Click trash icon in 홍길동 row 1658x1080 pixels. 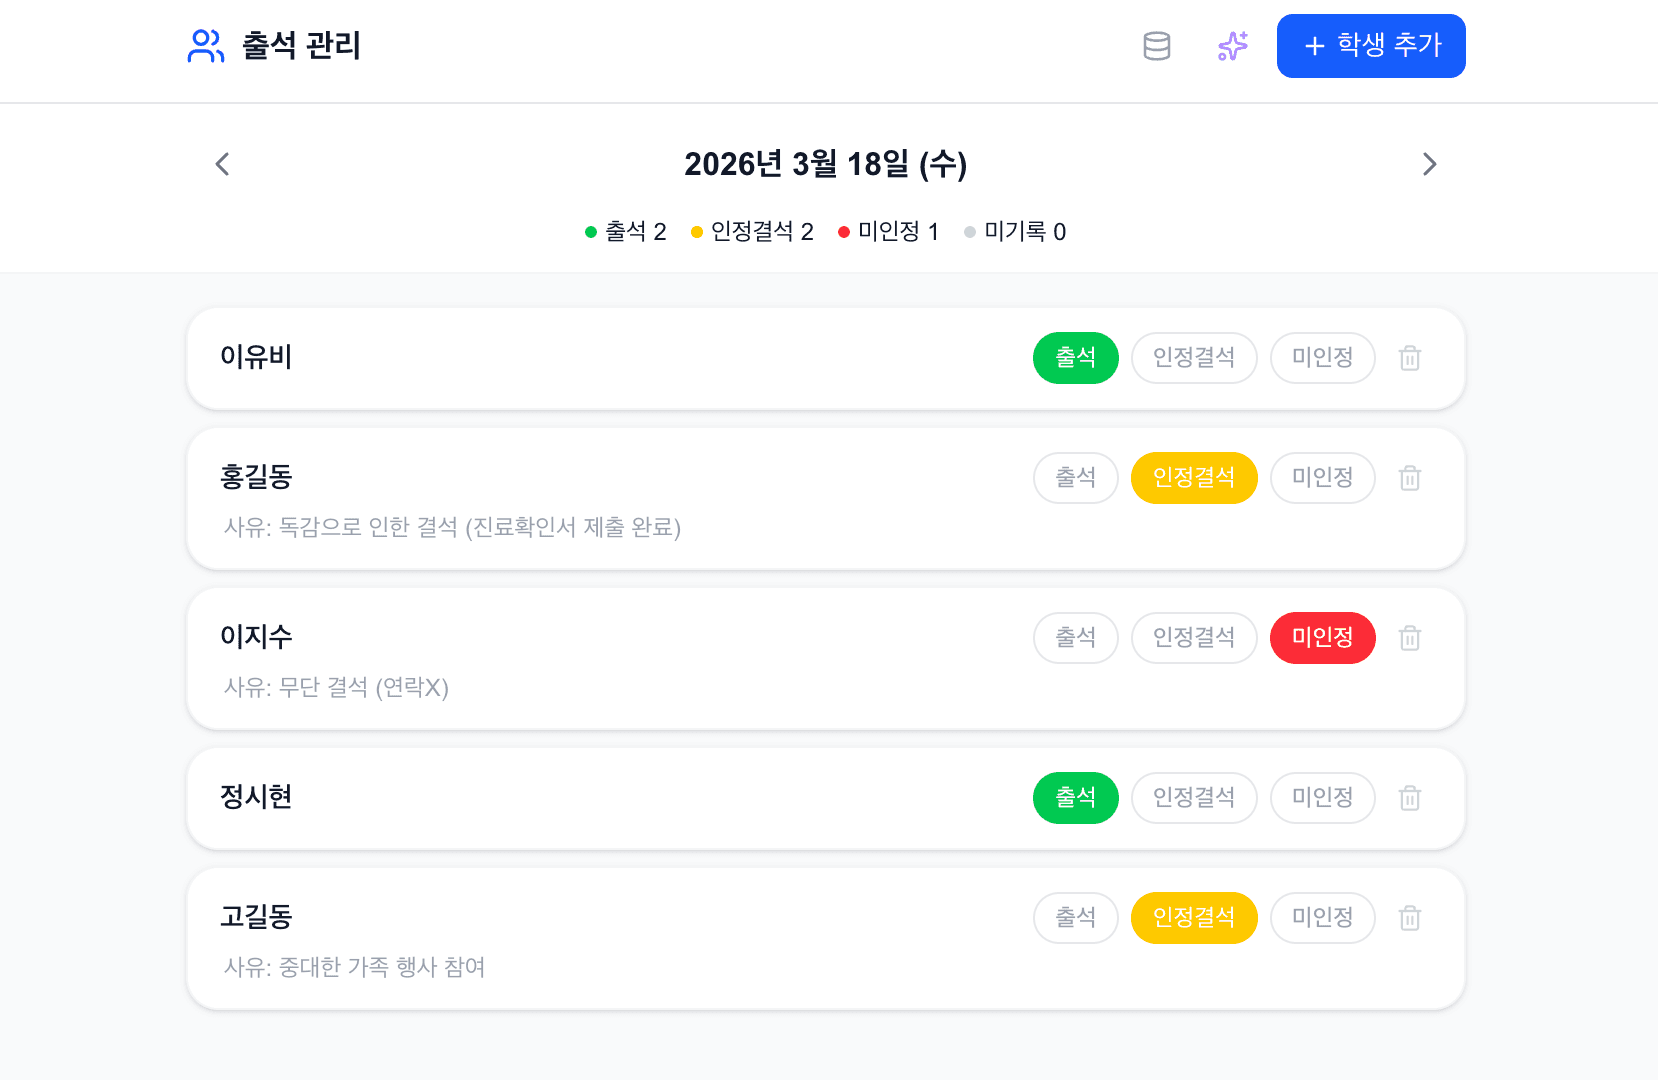(x=1410, y=478)
